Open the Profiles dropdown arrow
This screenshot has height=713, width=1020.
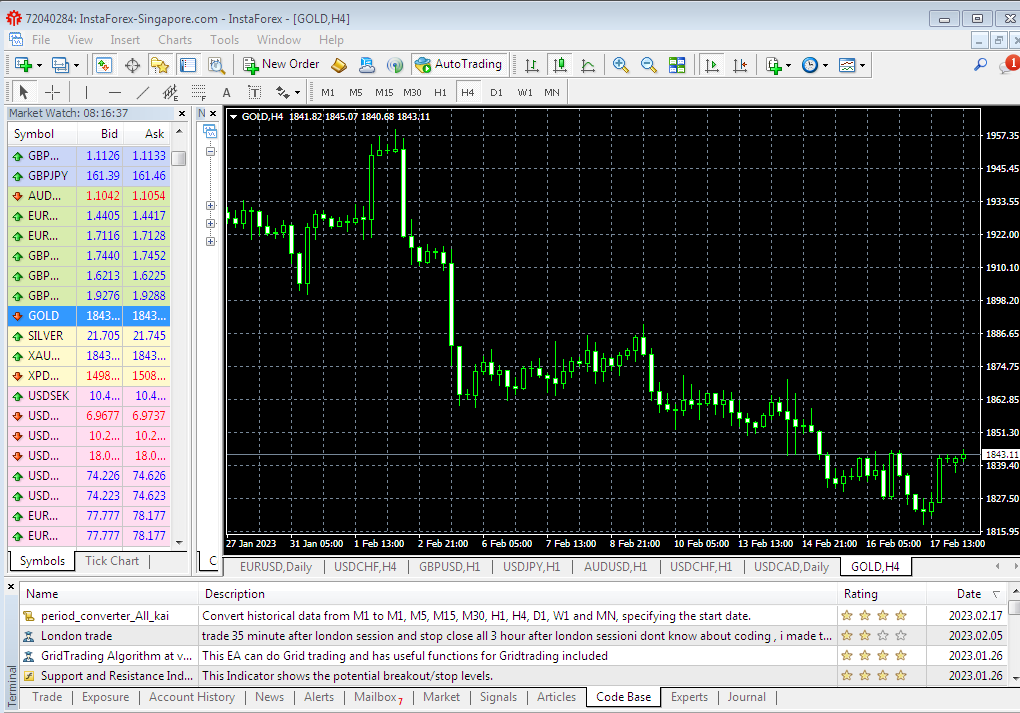click(x=76, y=66)
